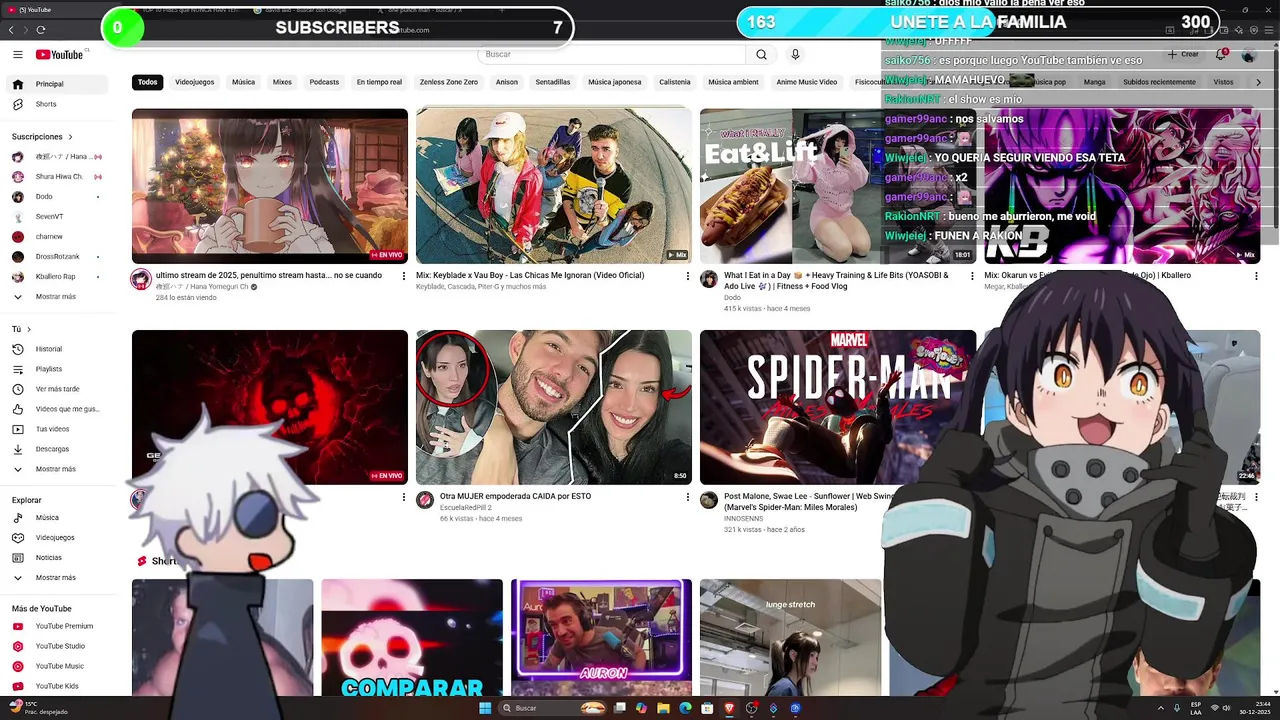The image size is (1280, 720).
Task: Click the search magnifier button
Action: tap(761, 55)
